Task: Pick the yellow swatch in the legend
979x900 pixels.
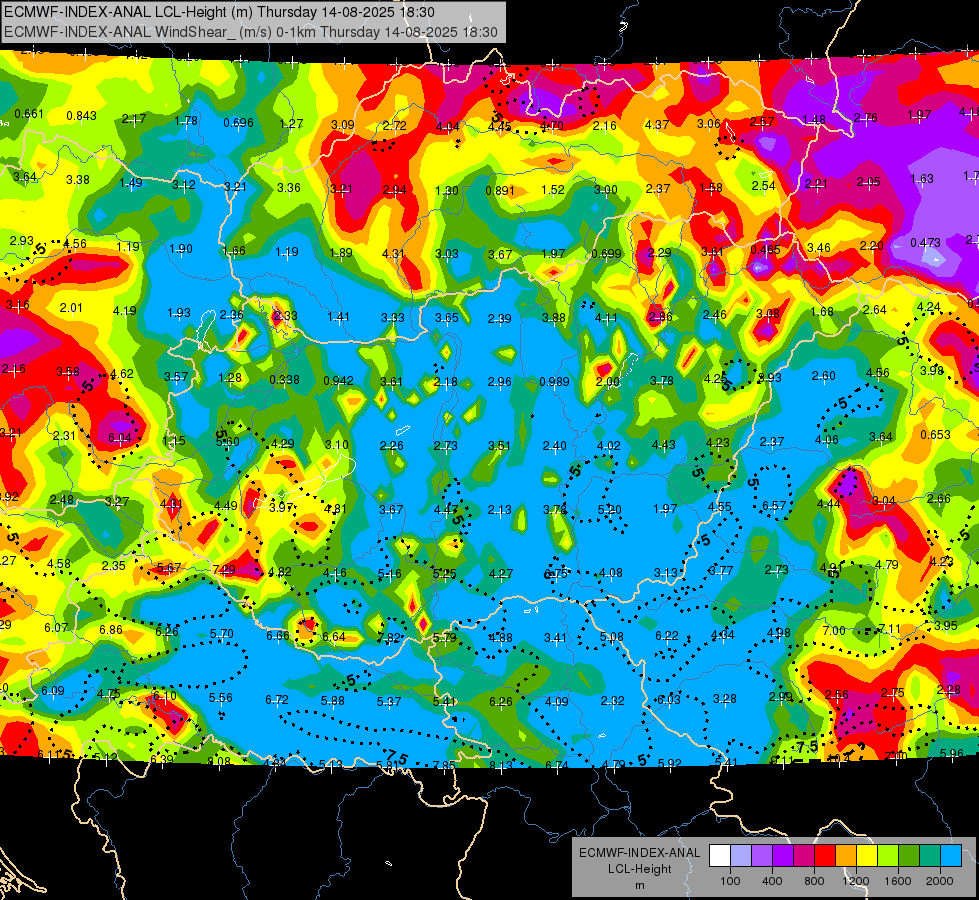Action: (x=867, y=856)
